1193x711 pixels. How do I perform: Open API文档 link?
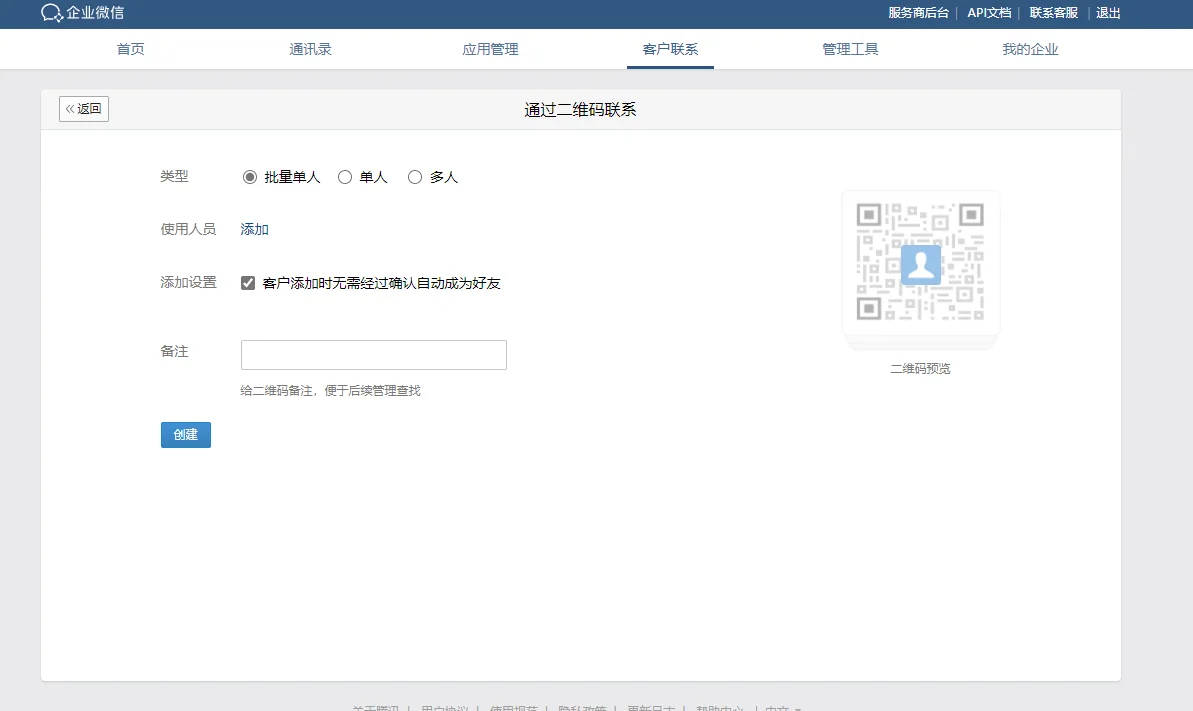989,13
